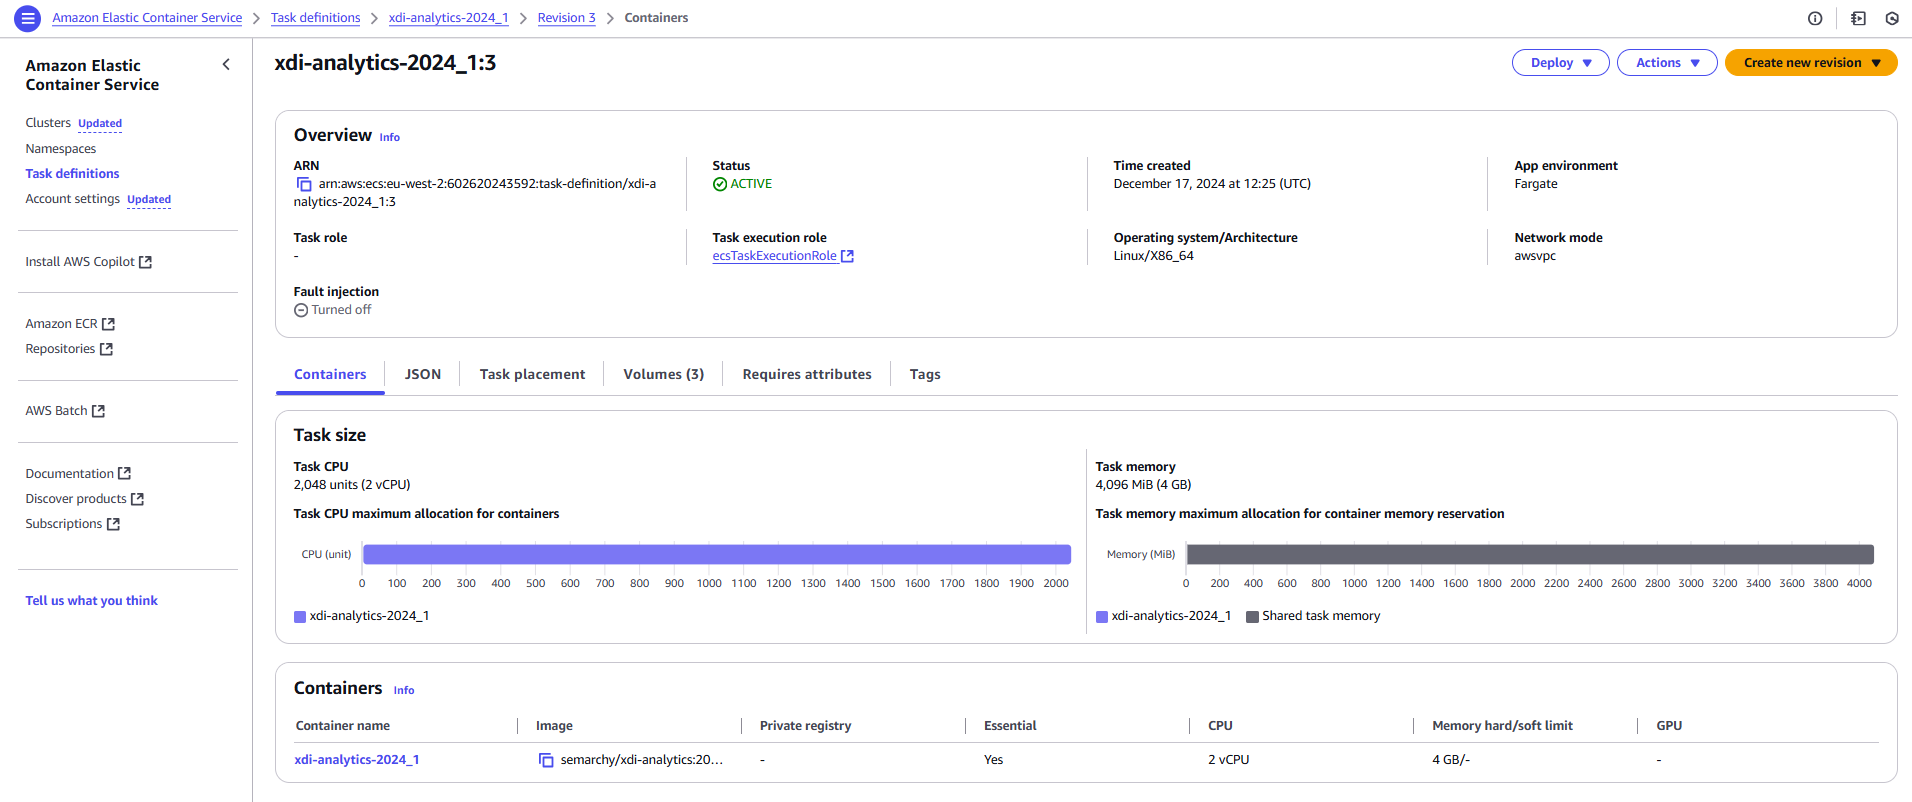Collapse the side navigation panel
The image size is (1912, 802).
[226, 64]
